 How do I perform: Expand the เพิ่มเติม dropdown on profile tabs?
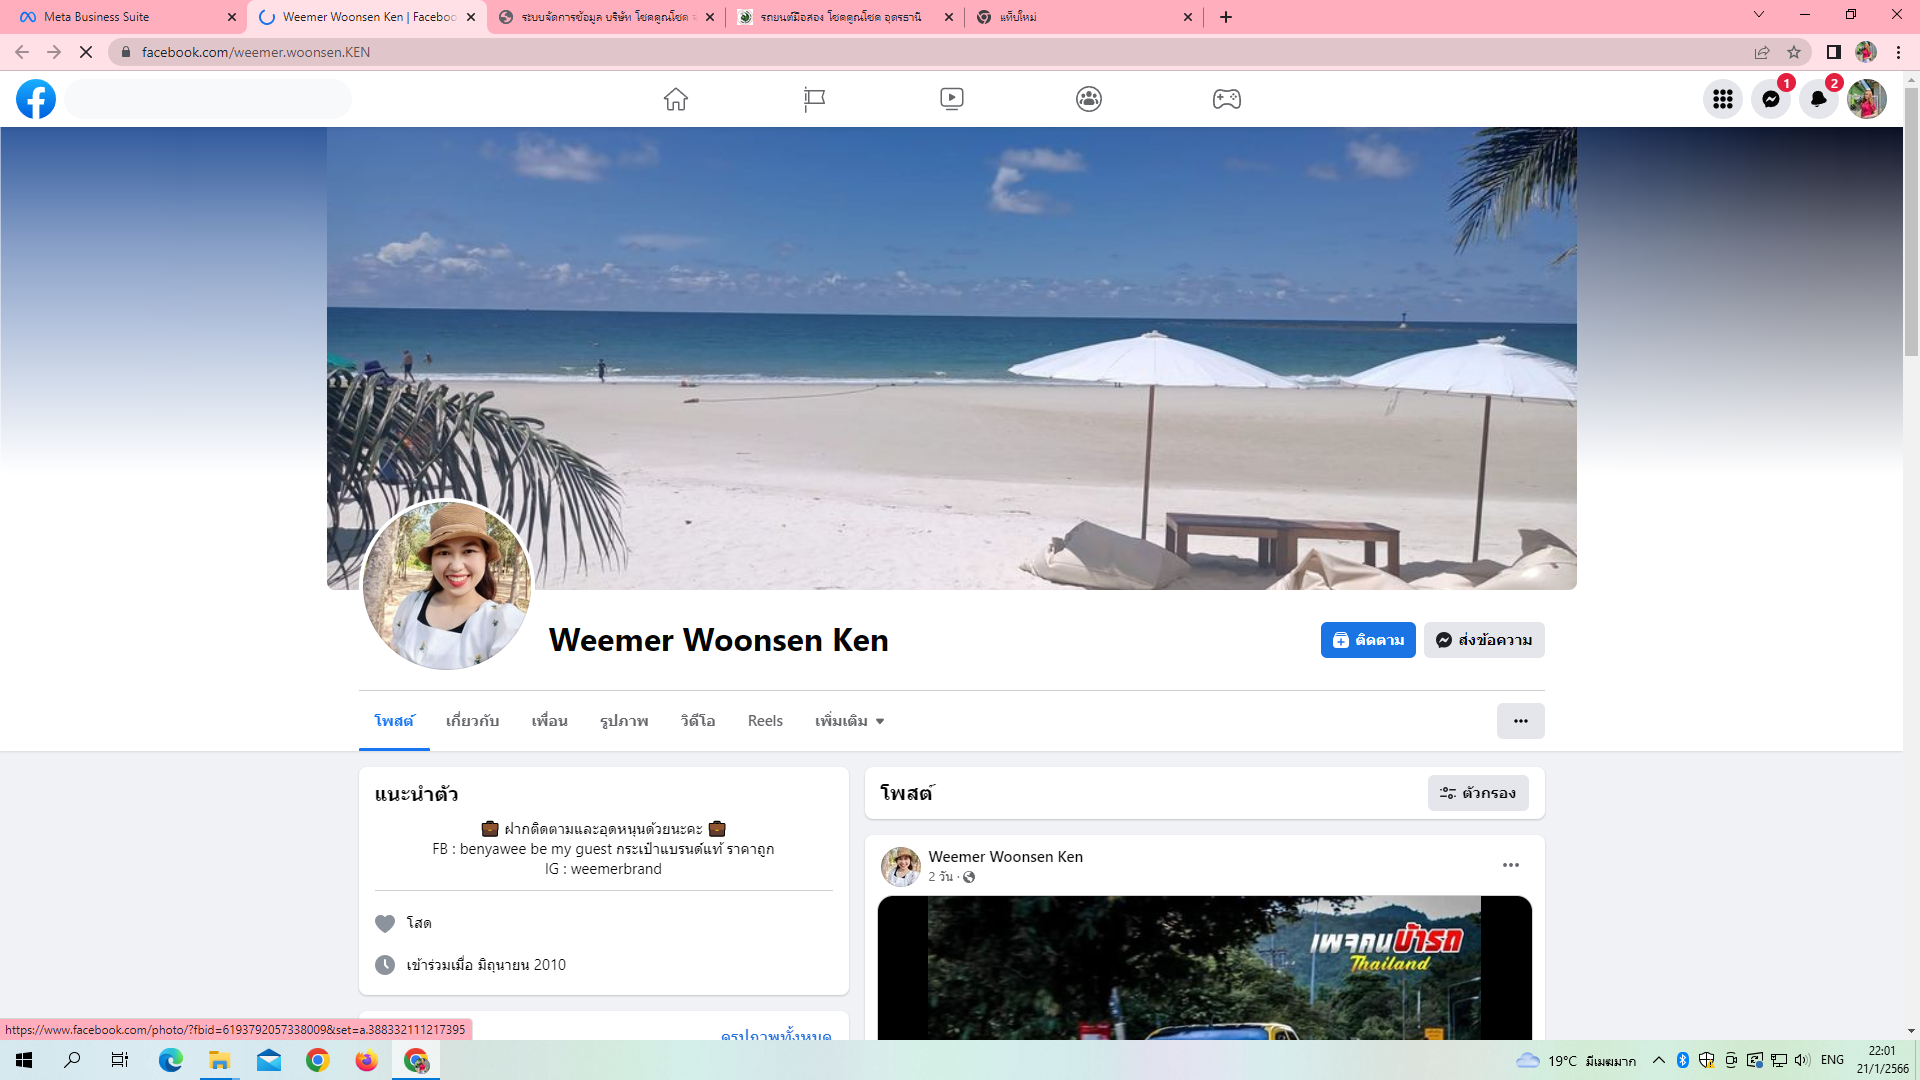[x=849, y=721]
